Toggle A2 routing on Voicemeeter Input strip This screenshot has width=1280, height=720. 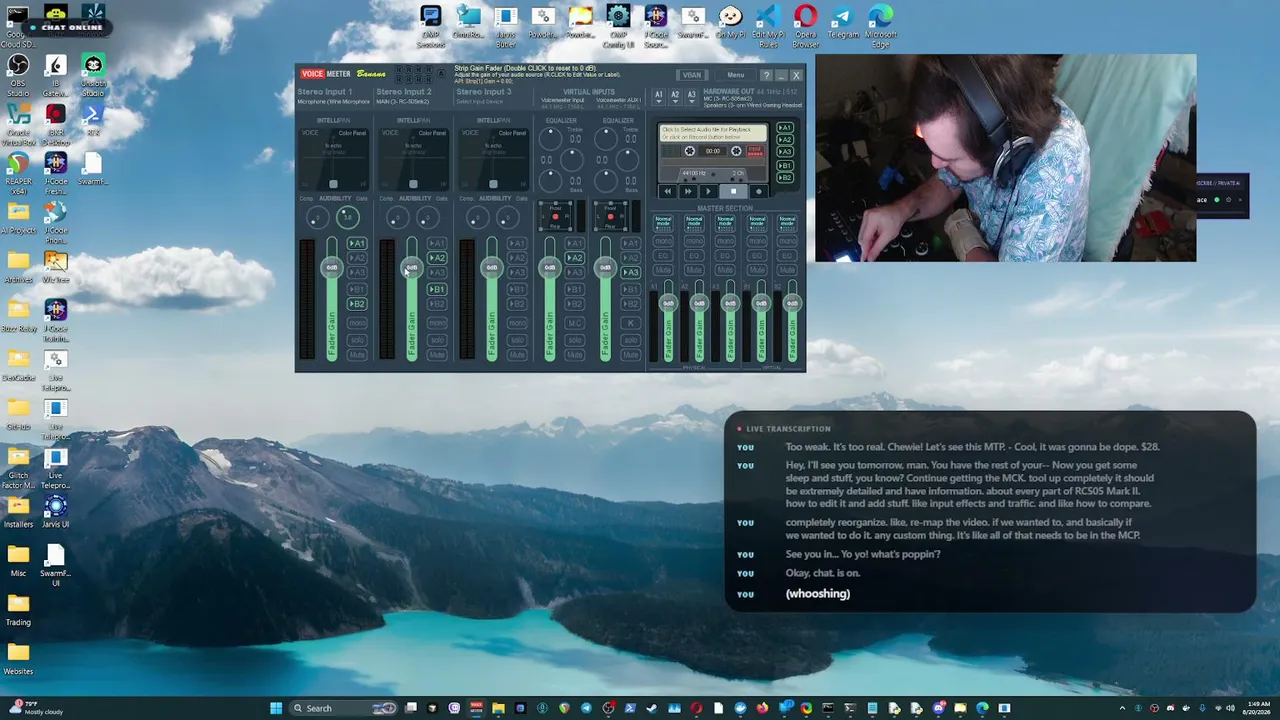click(x=575, y=258)
